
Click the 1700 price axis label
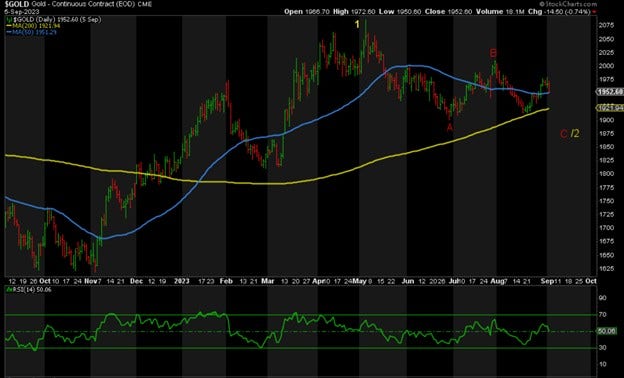[606, 228]
